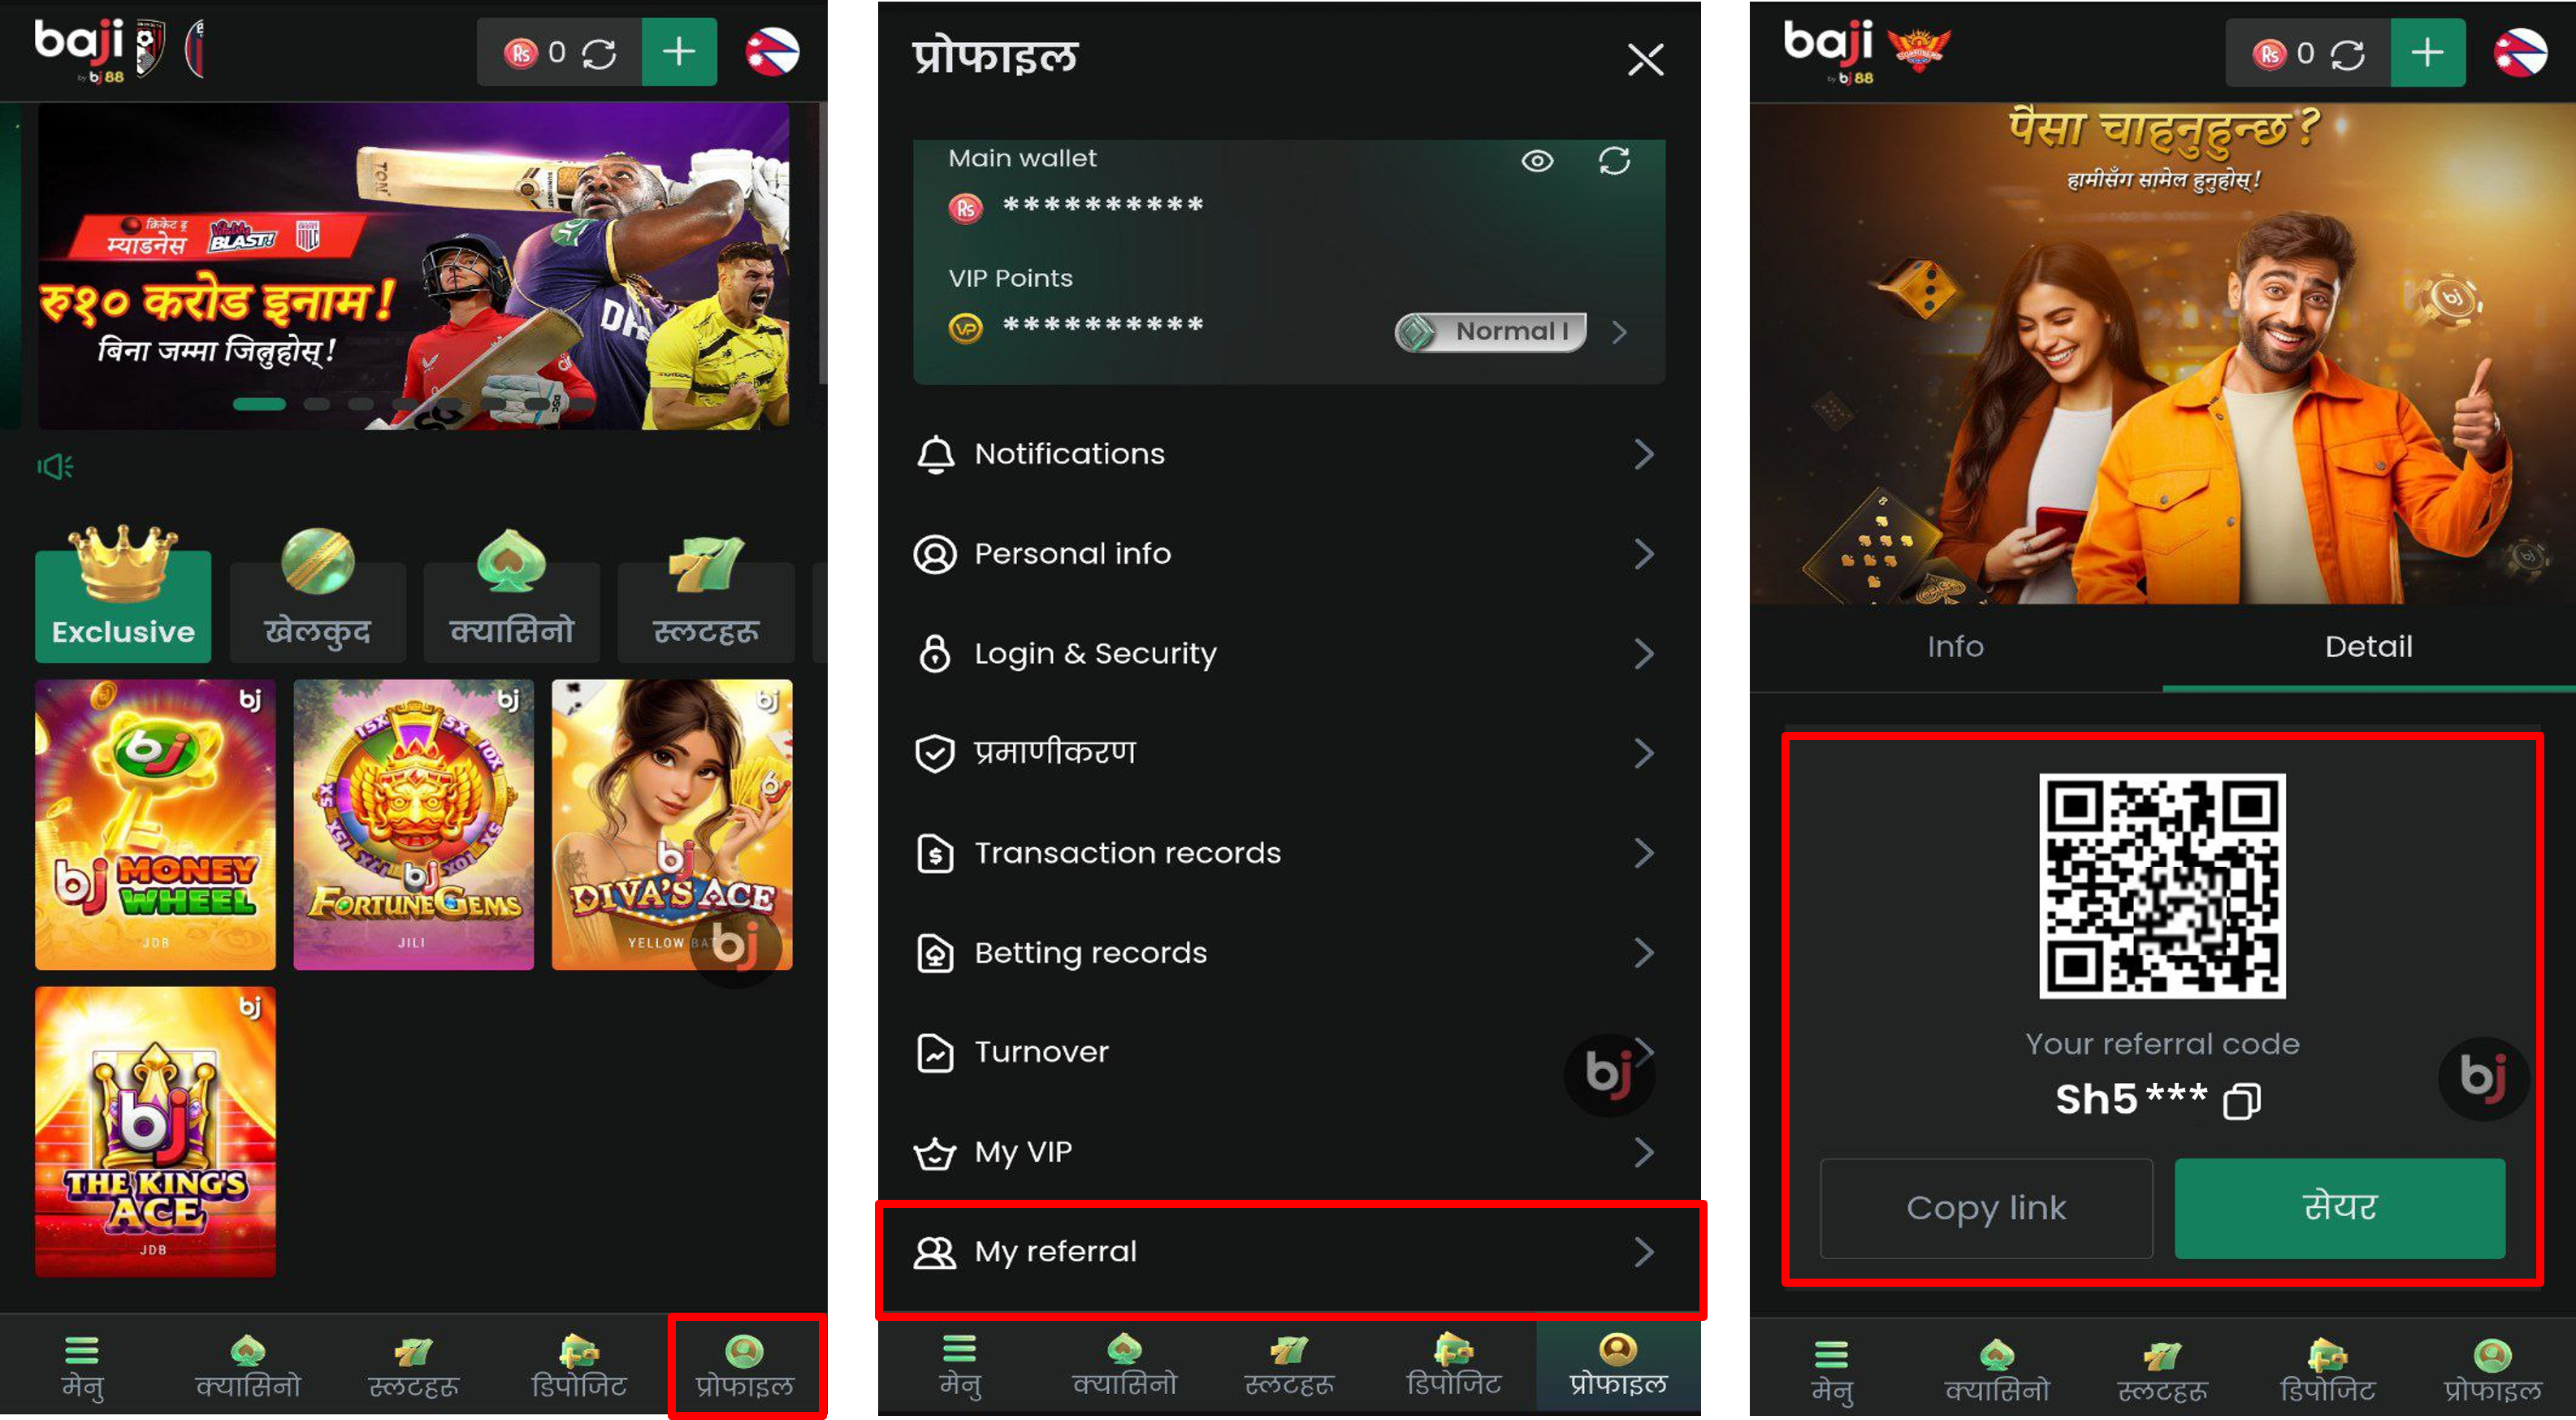The height and width of the screenshot is (1420, 2576).
Task: Switch to the Info tab
Action: 1955,646
